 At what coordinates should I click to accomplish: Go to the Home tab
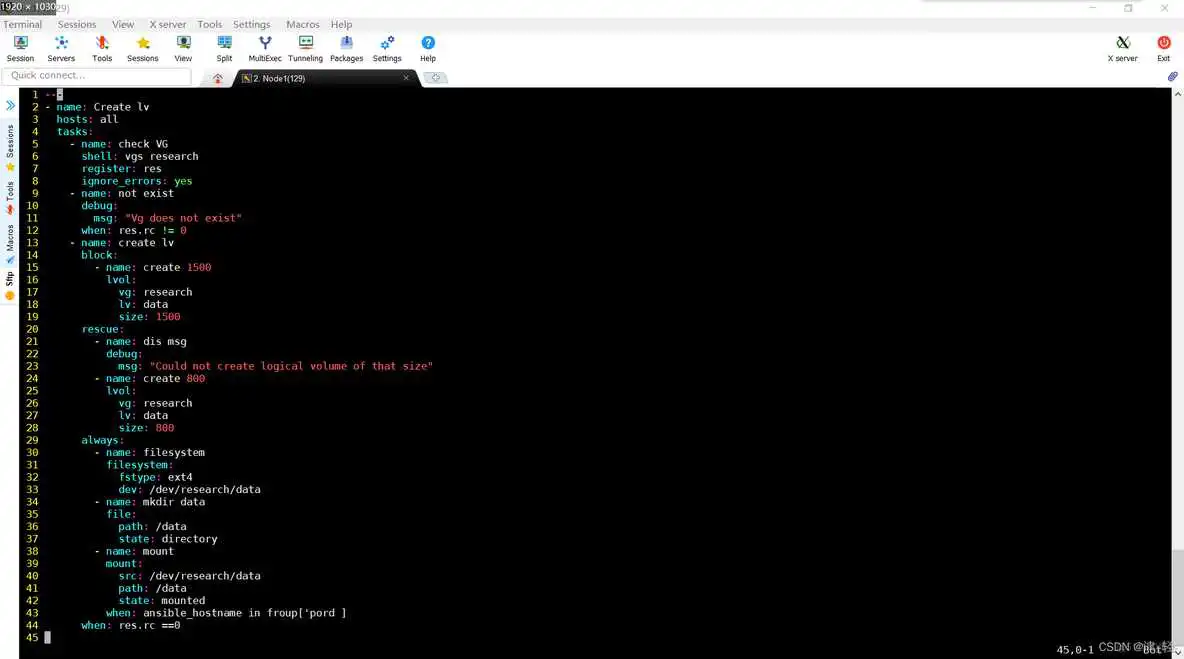(217, 78)
